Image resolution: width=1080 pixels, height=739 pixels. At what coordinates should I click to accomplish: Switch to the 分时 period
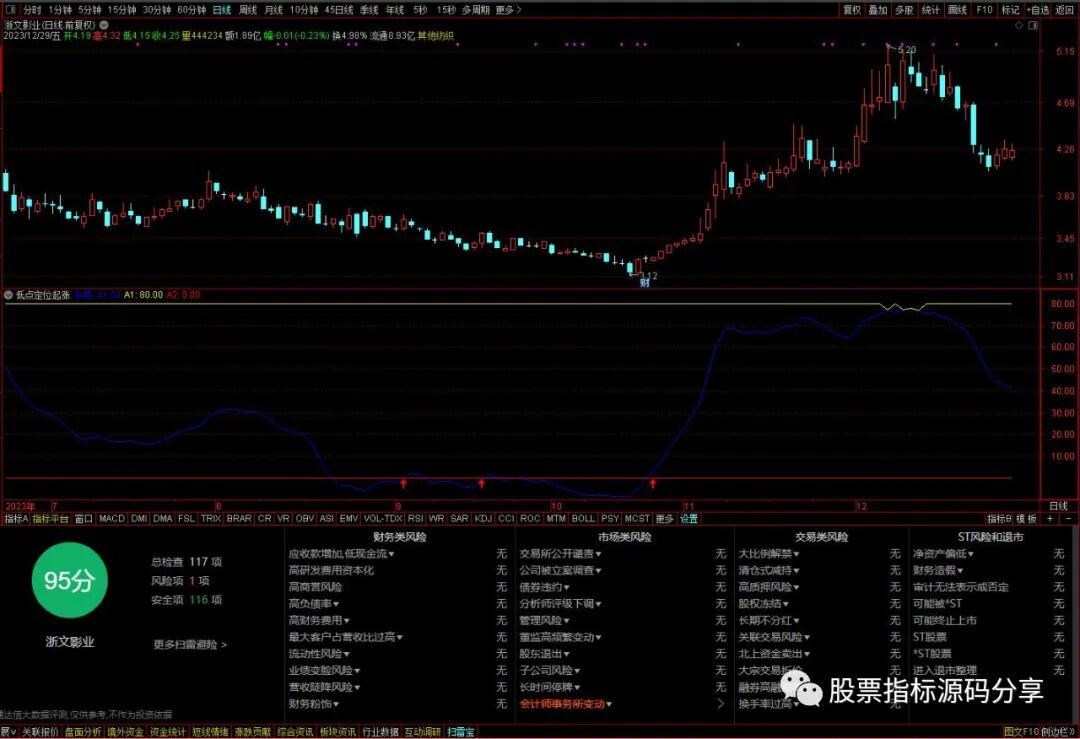(x=32, y=10)
